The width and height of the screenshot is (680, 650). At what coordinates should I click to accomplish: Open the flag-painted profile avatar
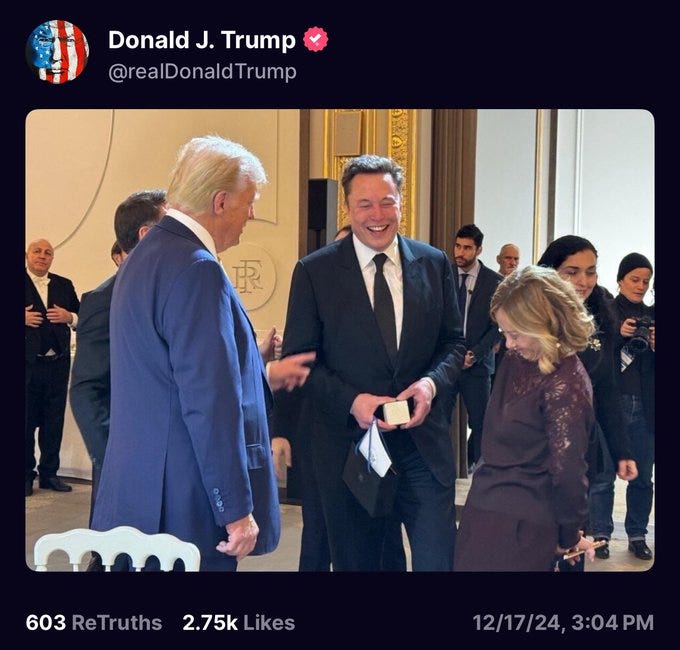[57, 52]
